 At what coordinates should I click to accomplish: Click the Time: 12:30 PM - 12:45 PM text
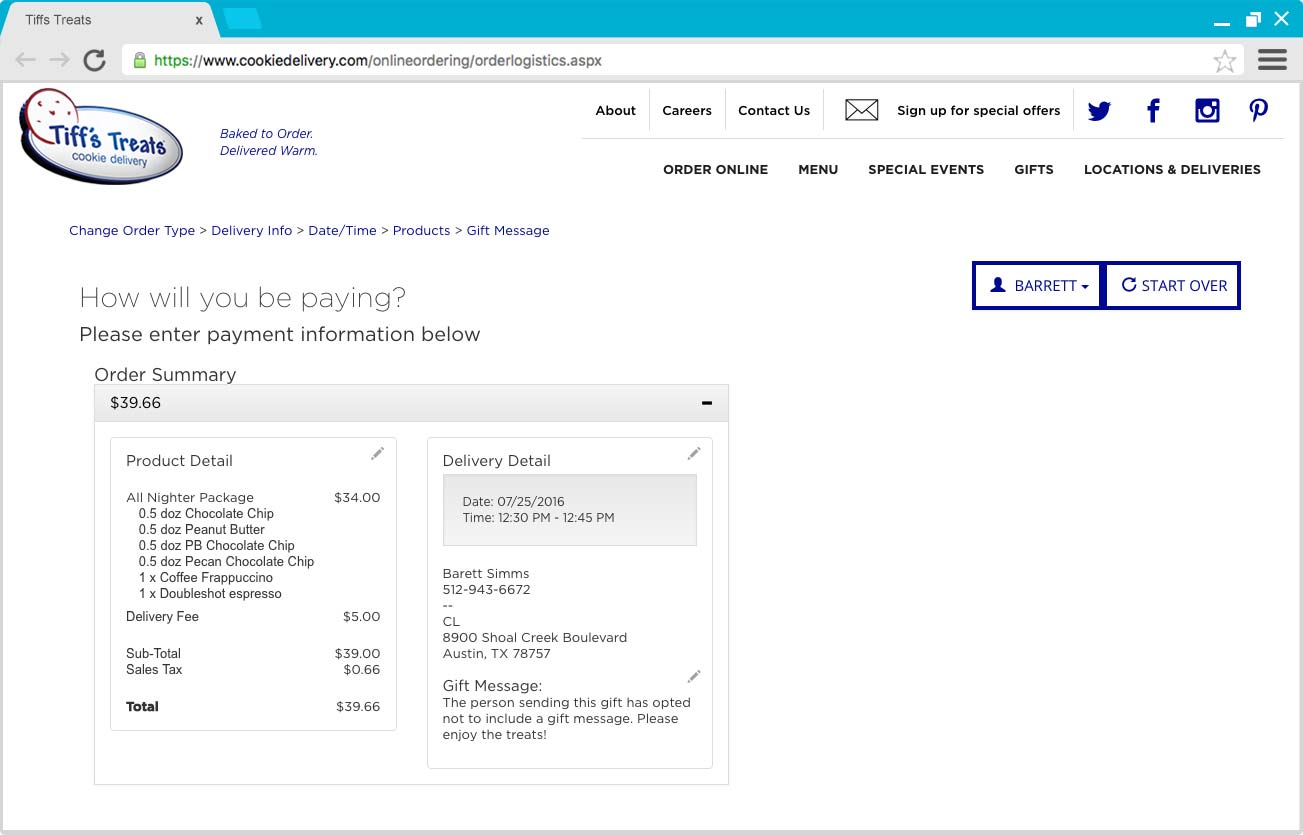(x=538, y=518)
